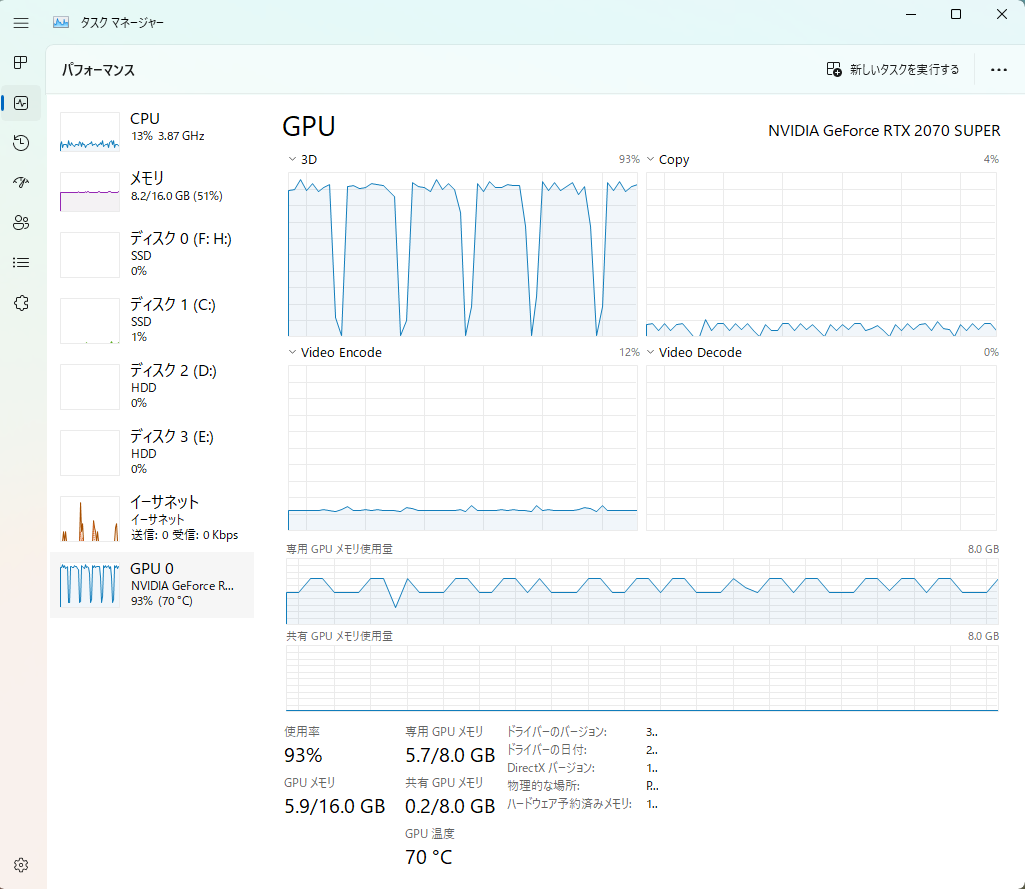Image resolution: width=1025 pixels, height=889 pixels.
Task: Click the run new task icon
Action: coord(834,69)
